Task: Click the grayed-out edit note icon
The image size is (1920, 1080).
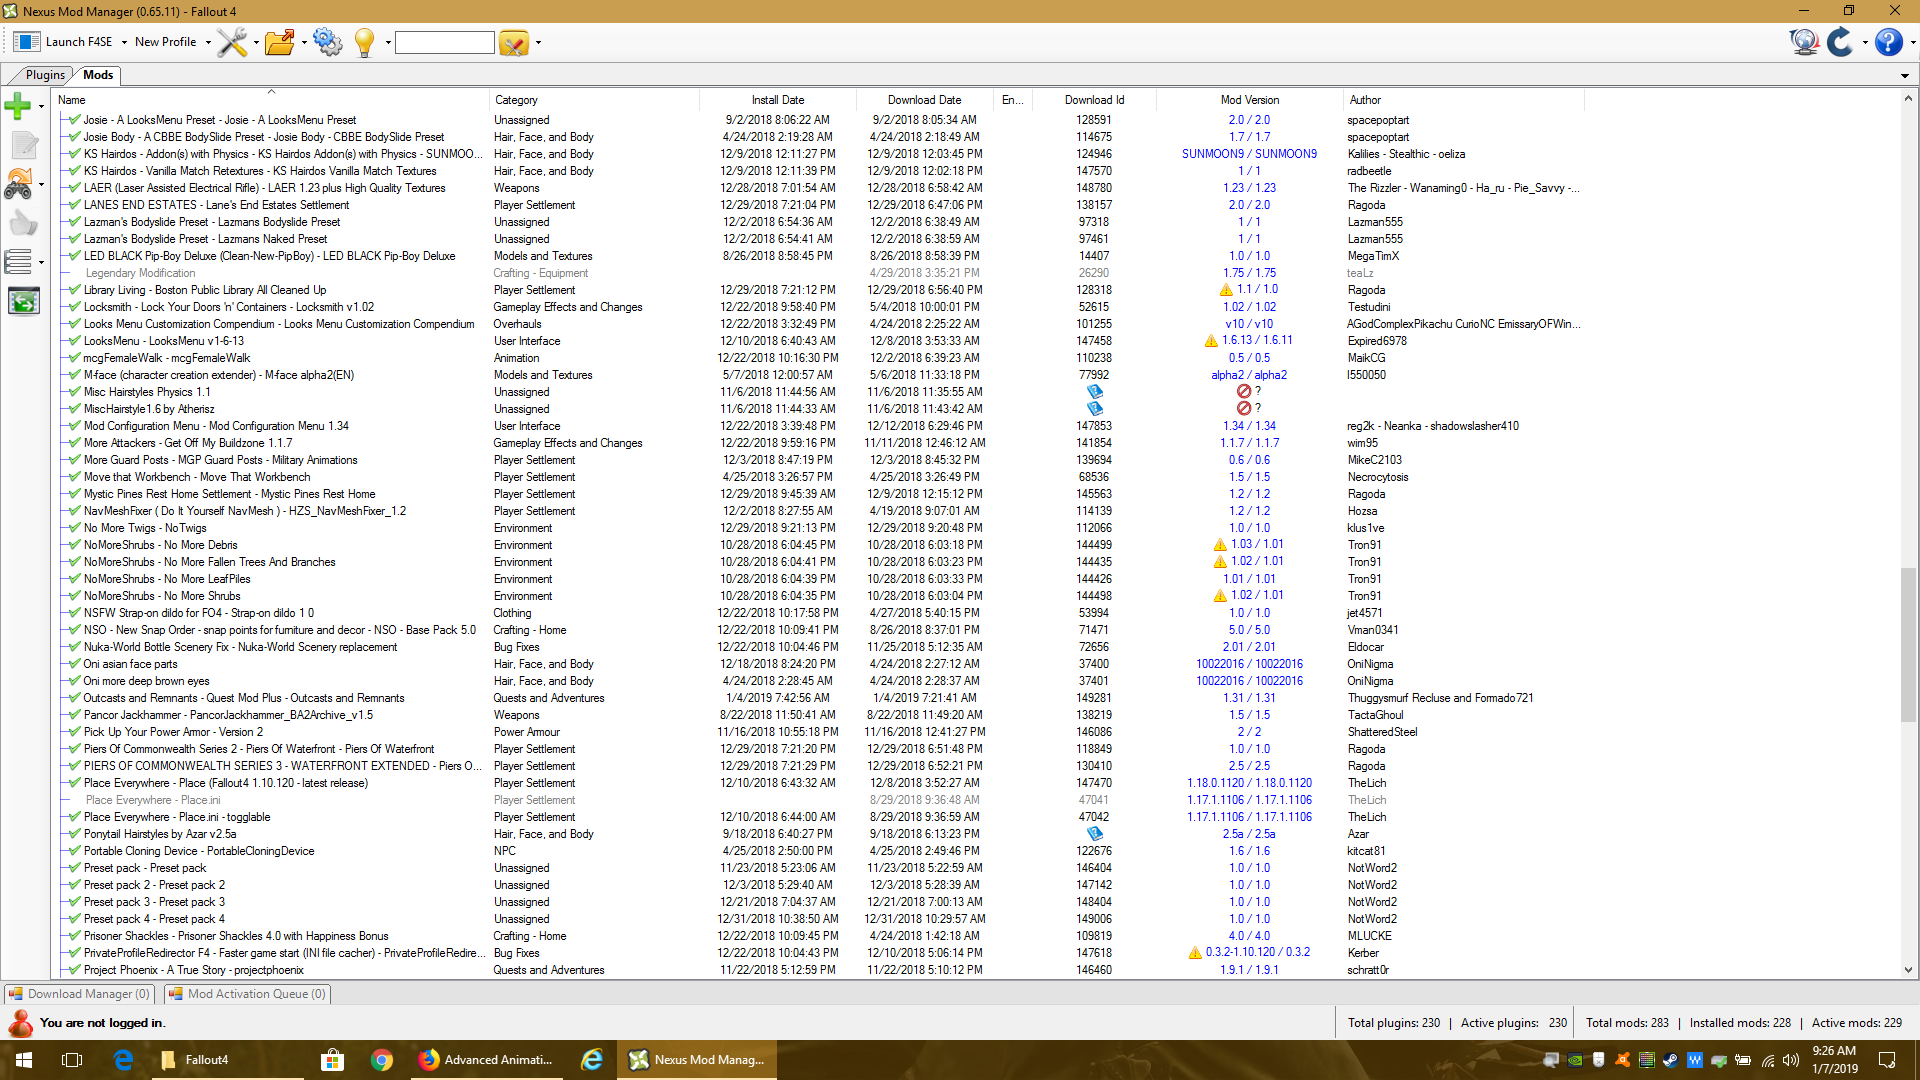Action: [x=23, y=145]
